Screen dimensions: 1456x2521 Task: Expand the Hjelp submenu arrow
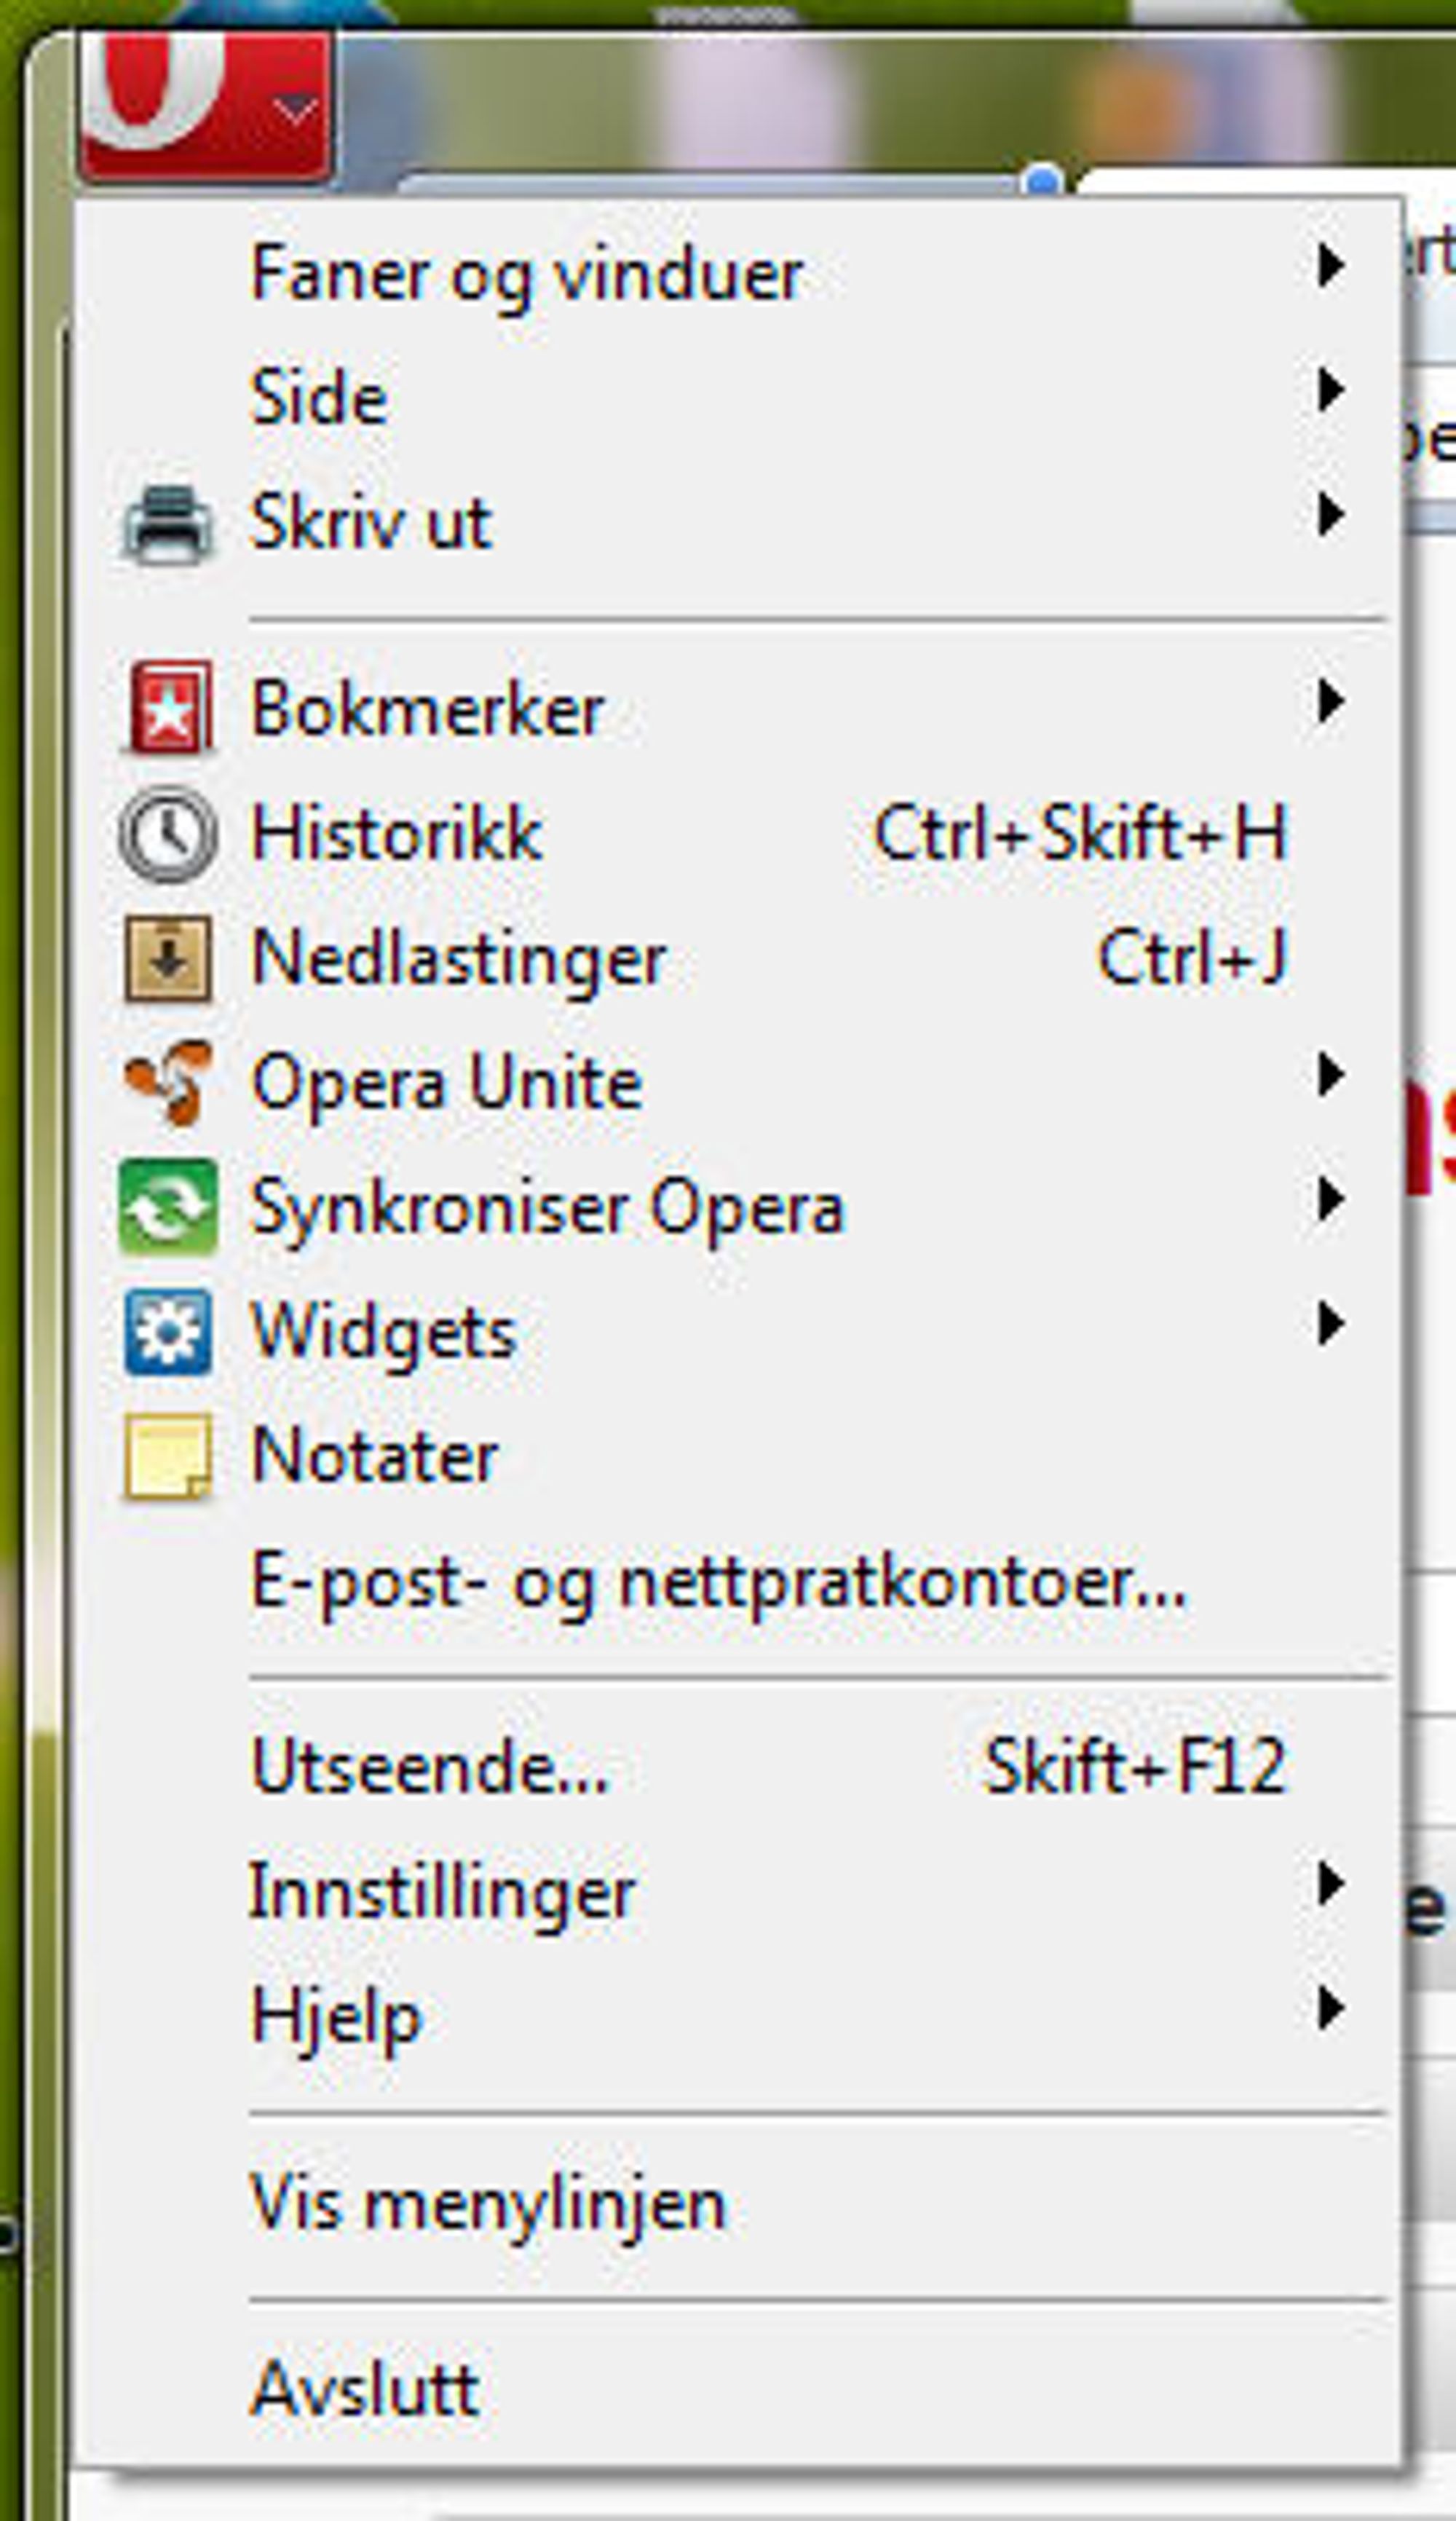pyautogui.click(x=1329, y=2008)
